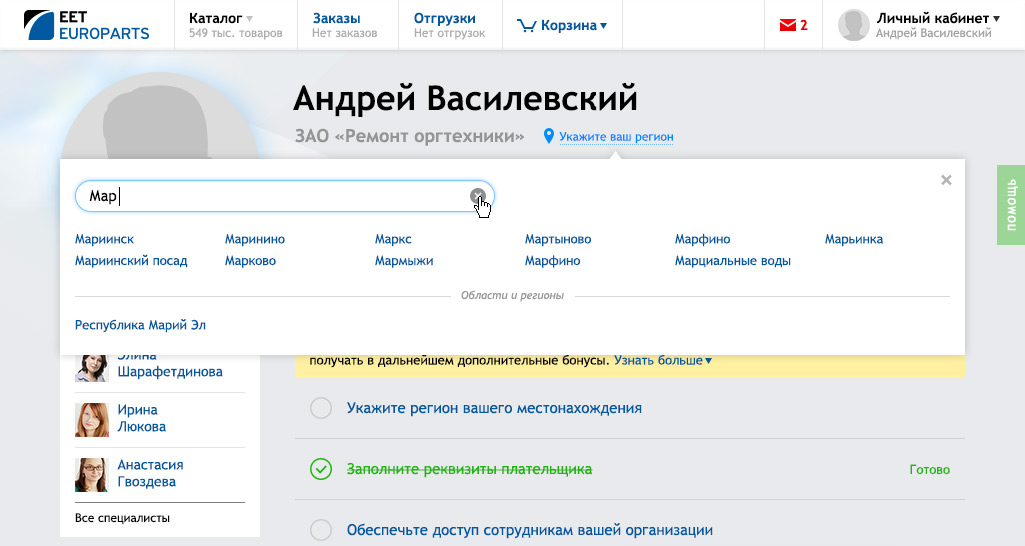Expand the Узнать больше link
This screenshot has width=1025, height=546.
662,360
